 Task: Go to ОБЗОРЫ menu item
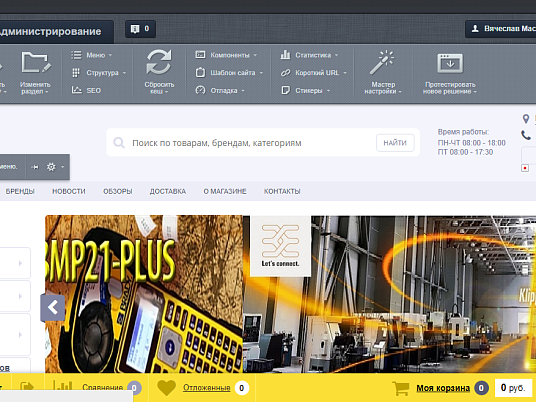[118, 191]
